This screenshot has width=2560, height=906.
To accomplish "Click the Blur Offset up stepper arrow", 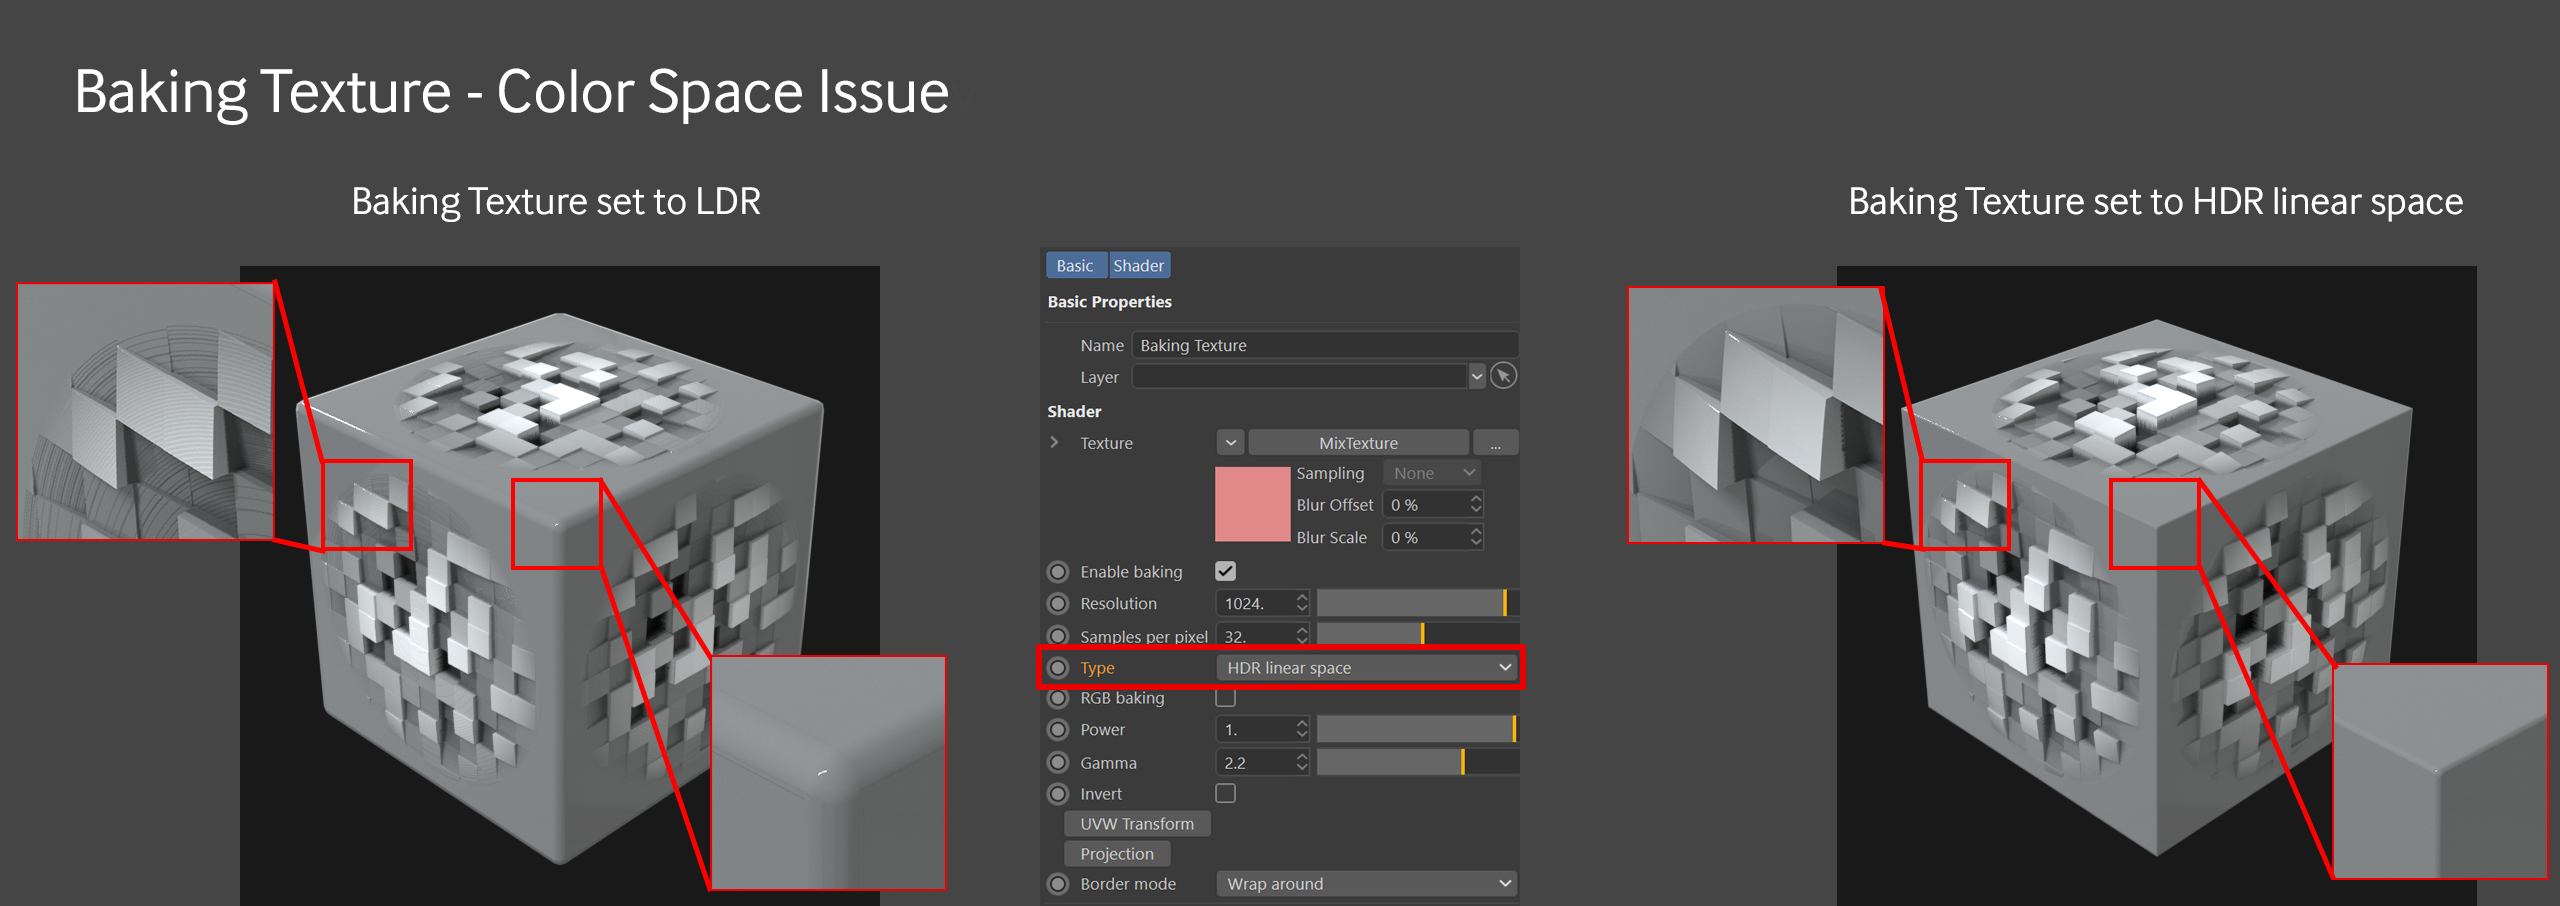I will click(1477, 500).
